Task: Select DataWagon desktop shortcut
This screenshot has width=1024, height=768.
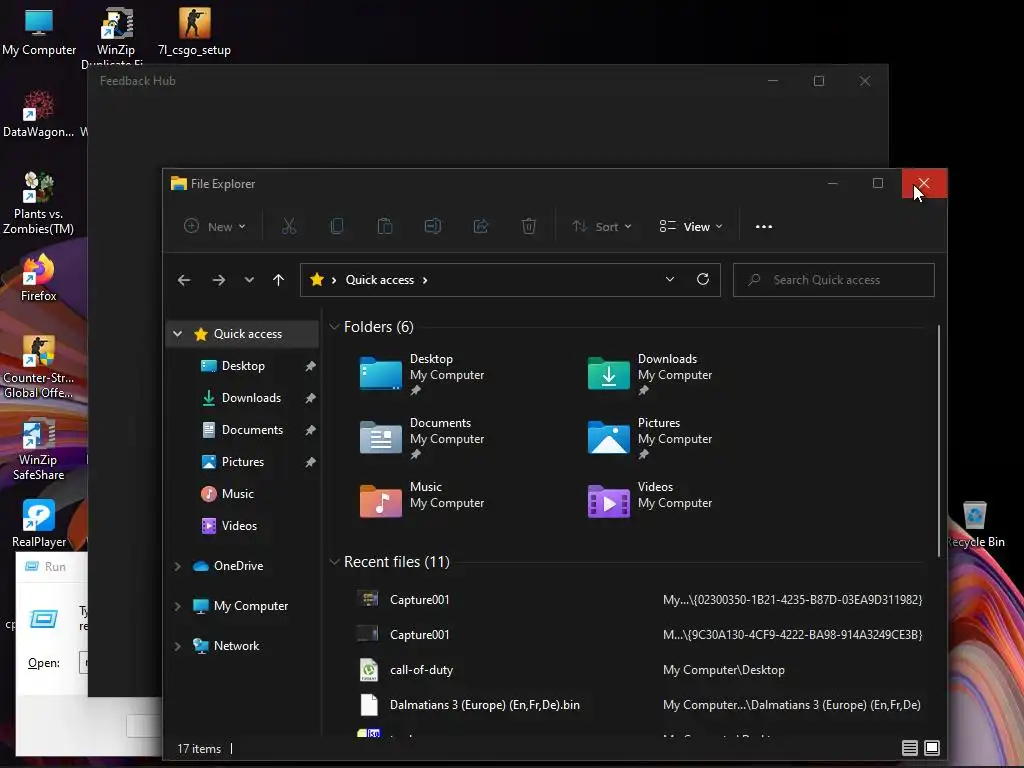Action: tap(39, 114)
